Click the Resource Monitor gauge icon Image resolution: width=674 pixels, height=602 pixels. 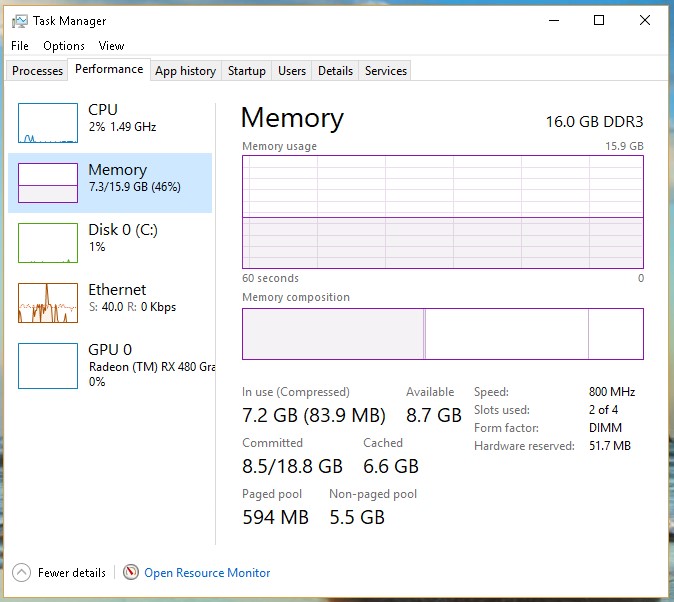click(131, 573)
